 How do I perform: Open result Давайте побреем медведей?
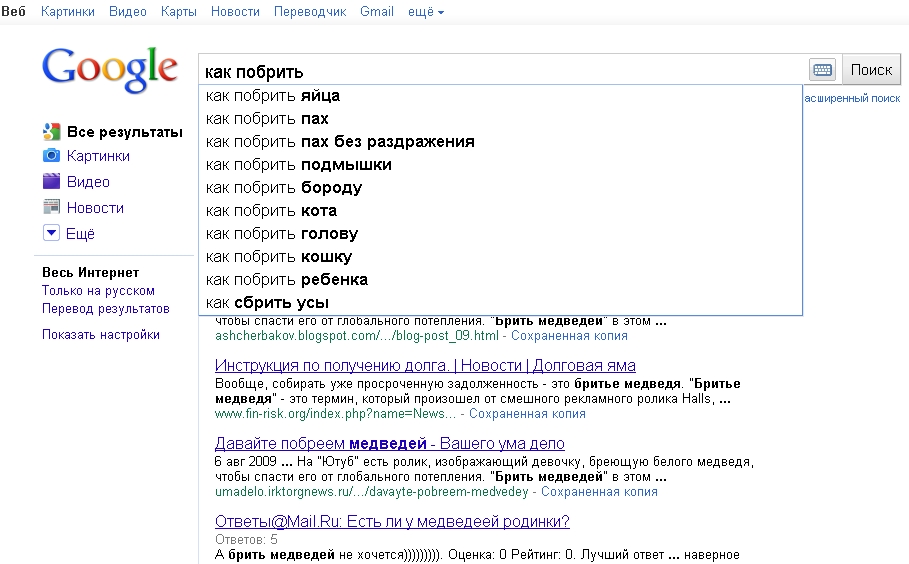389,443
